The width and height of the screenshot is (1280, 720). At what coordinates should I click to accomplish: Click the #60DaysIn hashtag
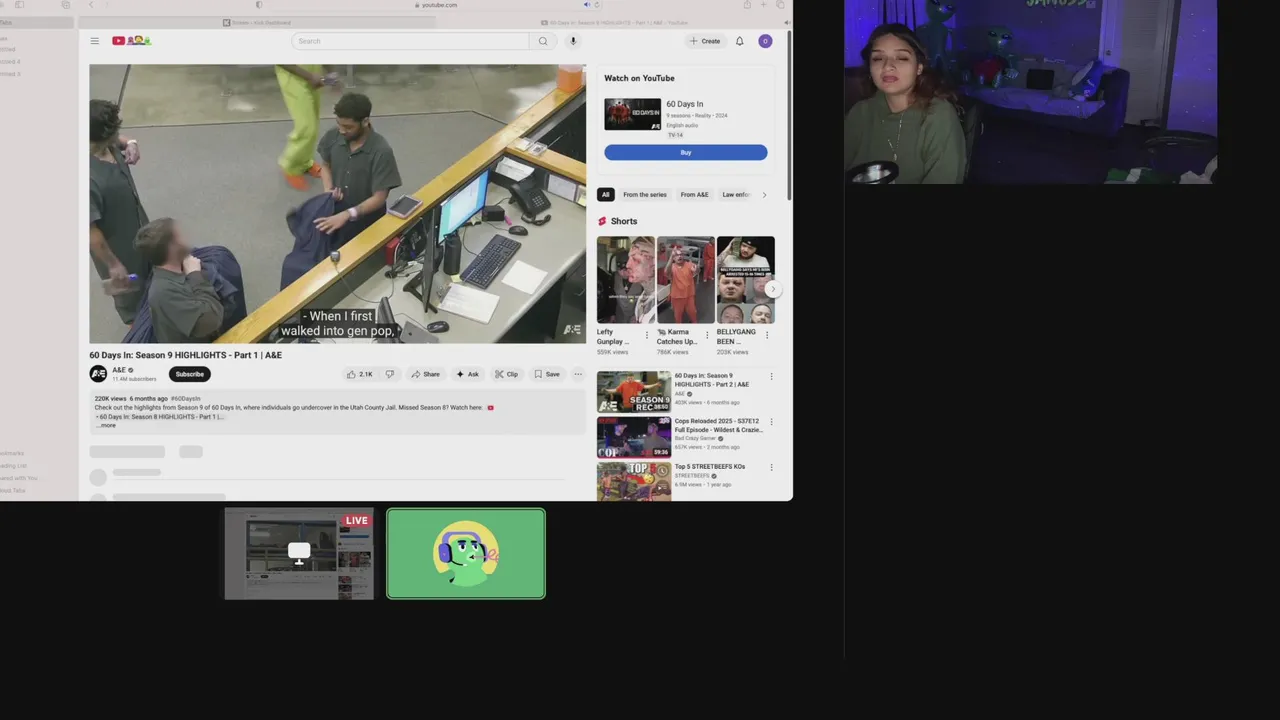pyautogui.click(x=186, y=399)
